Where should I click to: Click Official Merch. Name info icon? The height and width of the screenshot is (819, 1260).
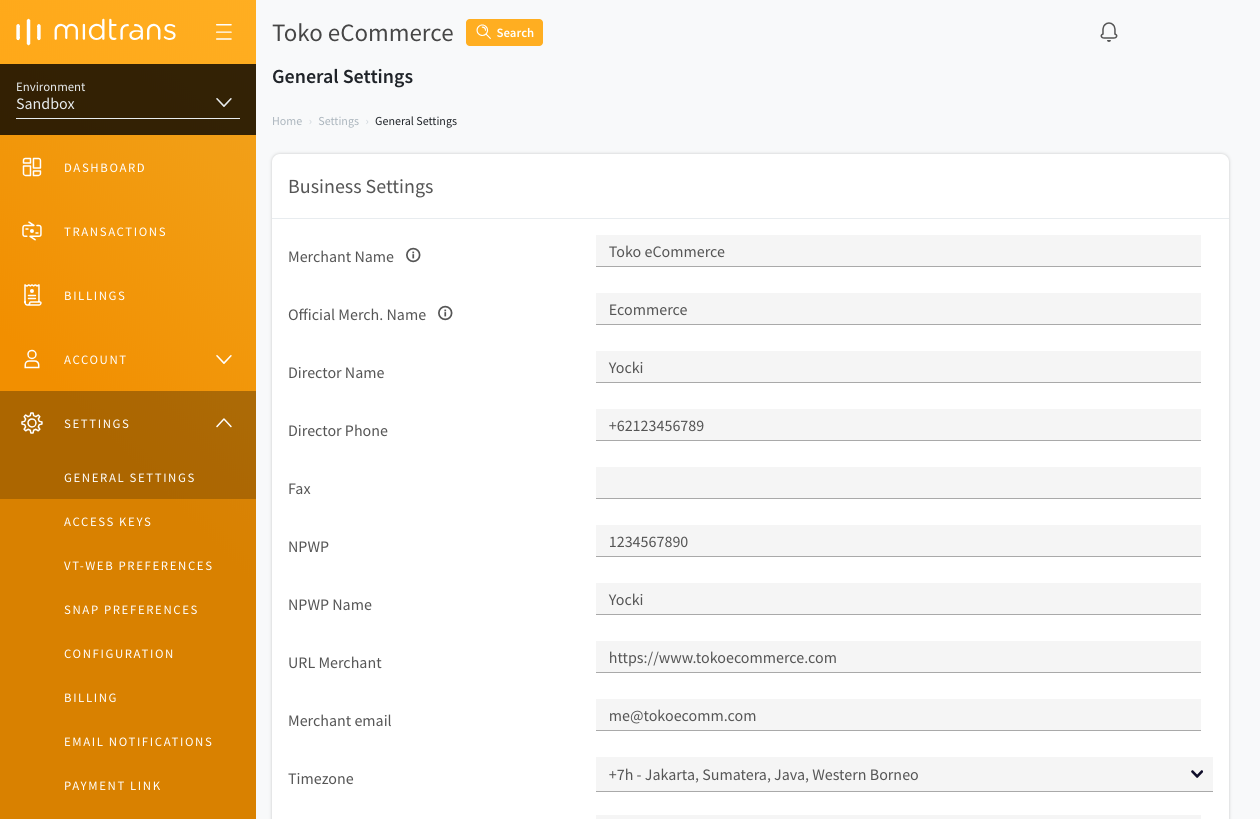click(445, 313)
